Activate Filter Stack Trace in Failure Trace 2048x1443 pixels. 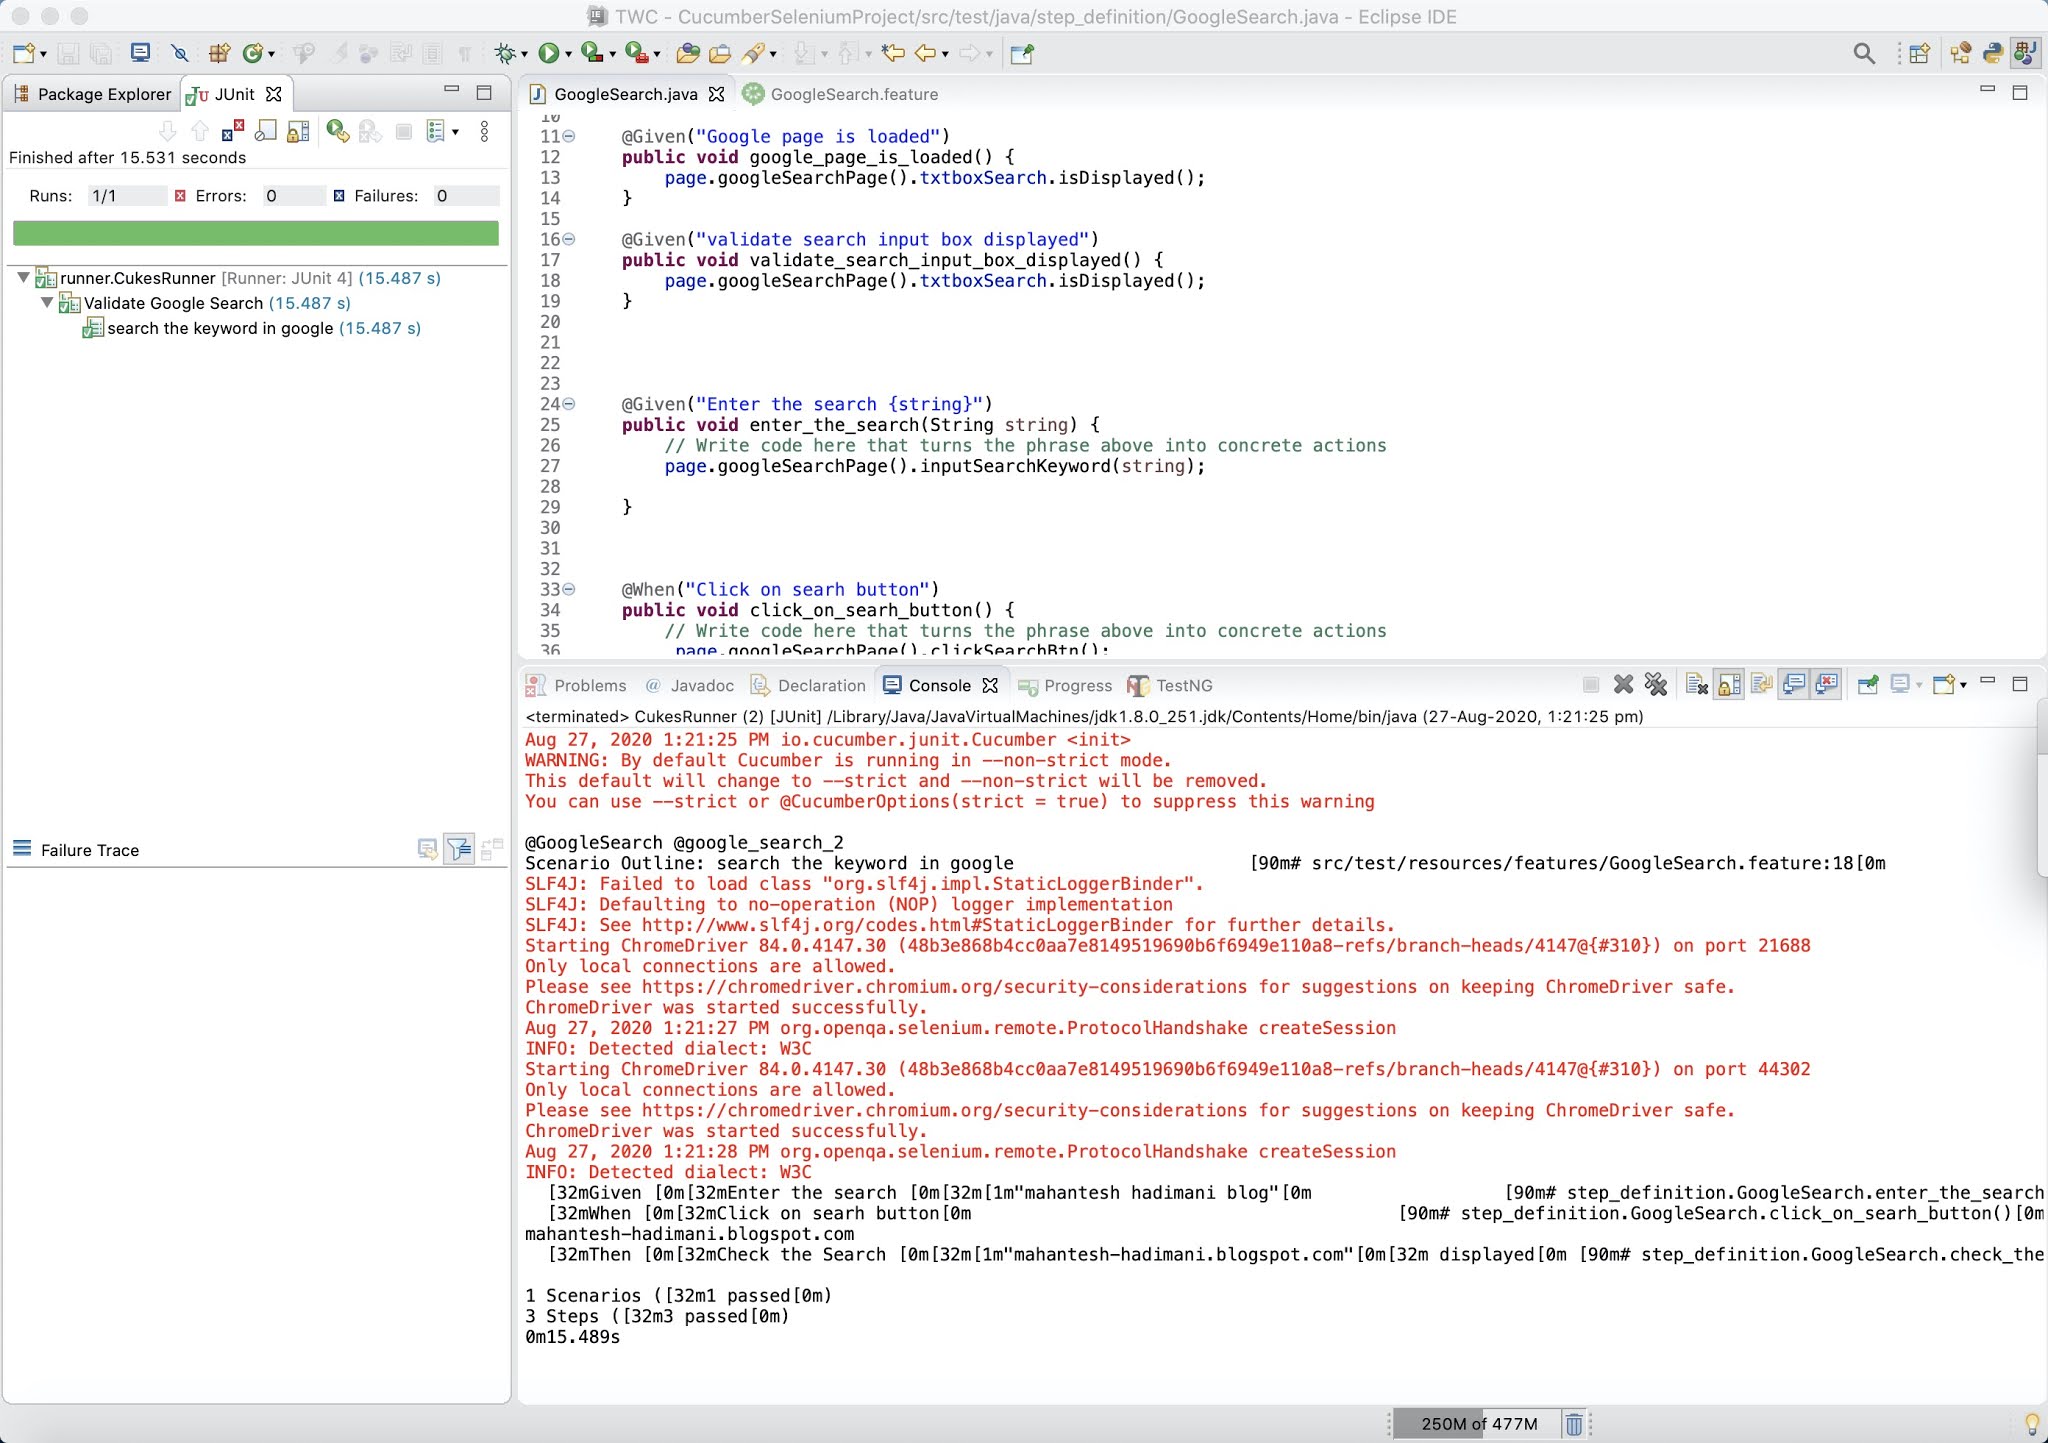(458, 849)
